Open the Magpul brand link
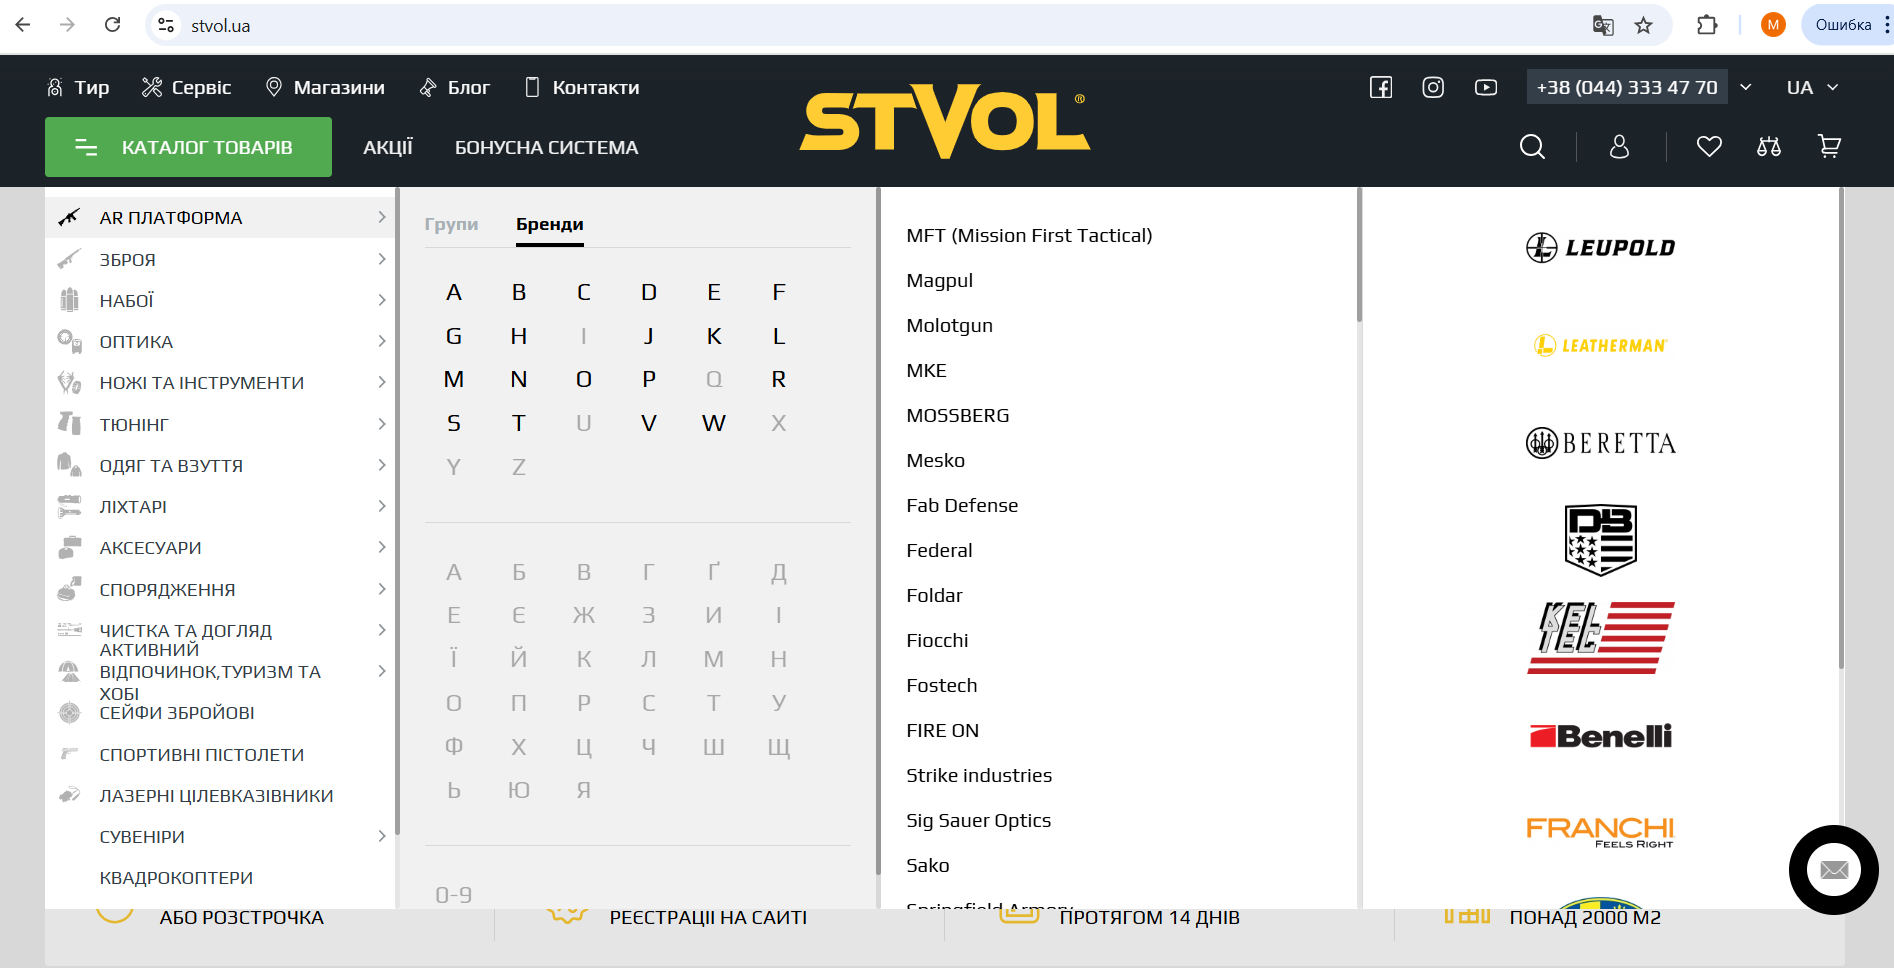Viewport: 1894px width, 968px height. [939, 281]
